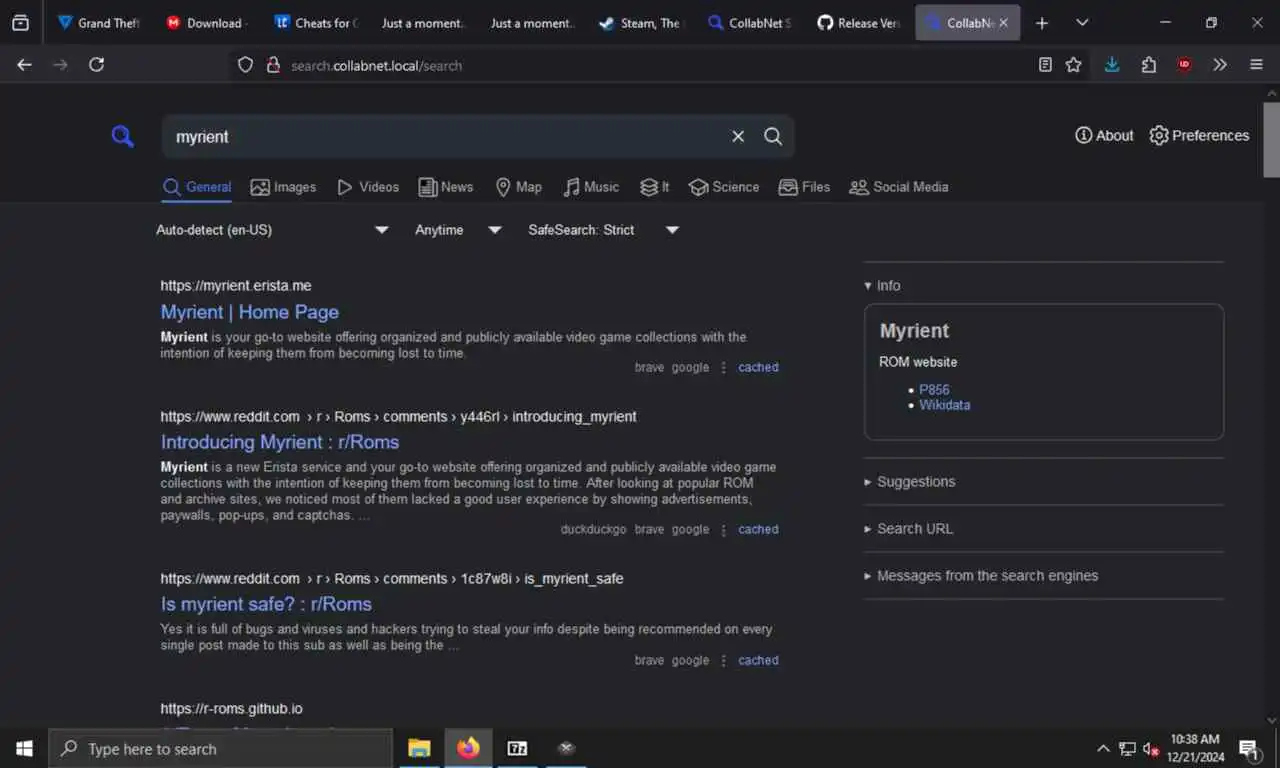The width and height of the screenshot is (1280, 768).
Task: Switch to the Science category tab
Action: (724, 187)
